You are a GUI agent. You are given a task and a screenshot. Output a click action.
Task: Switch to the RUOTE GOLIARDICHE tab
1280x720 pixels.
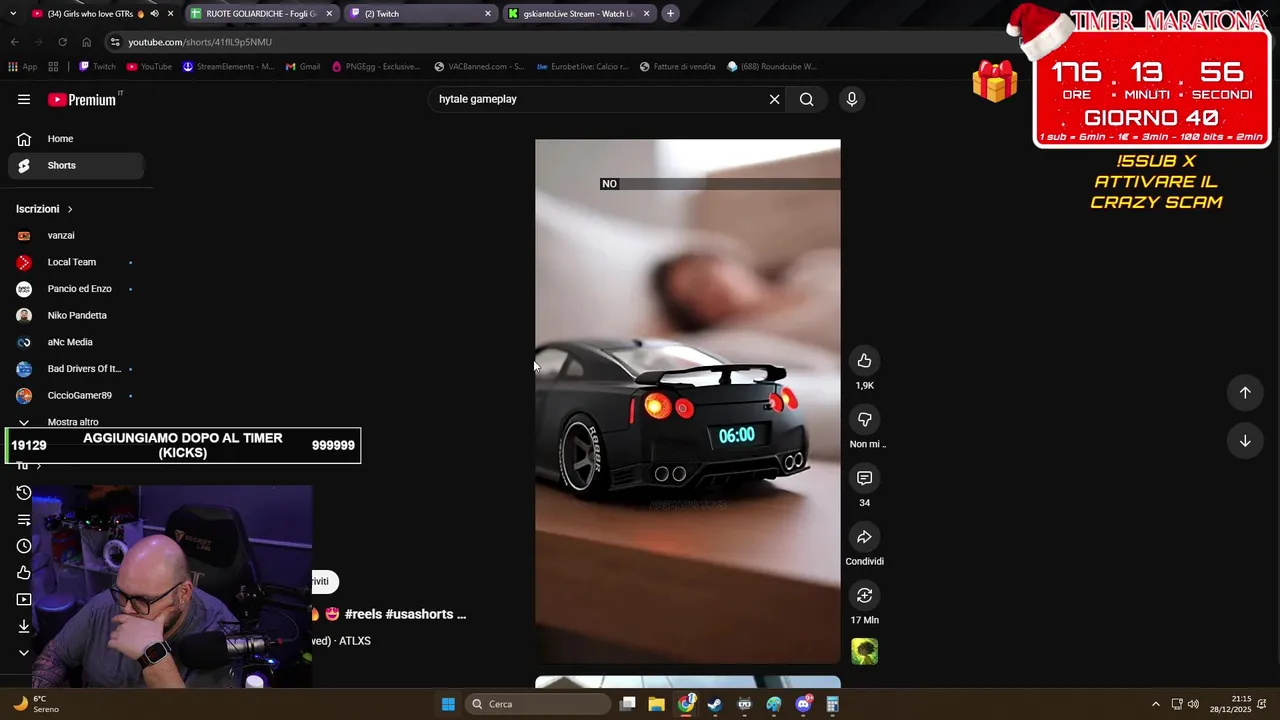coord(260,14)
